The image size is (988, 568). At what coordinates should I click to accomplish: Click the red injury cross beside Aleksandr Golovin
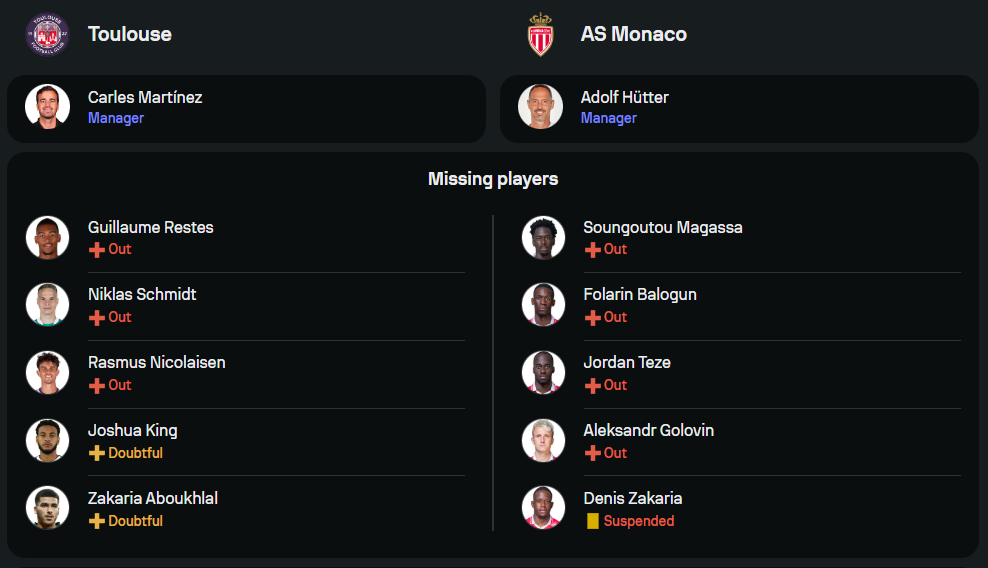tap(593, 454)
